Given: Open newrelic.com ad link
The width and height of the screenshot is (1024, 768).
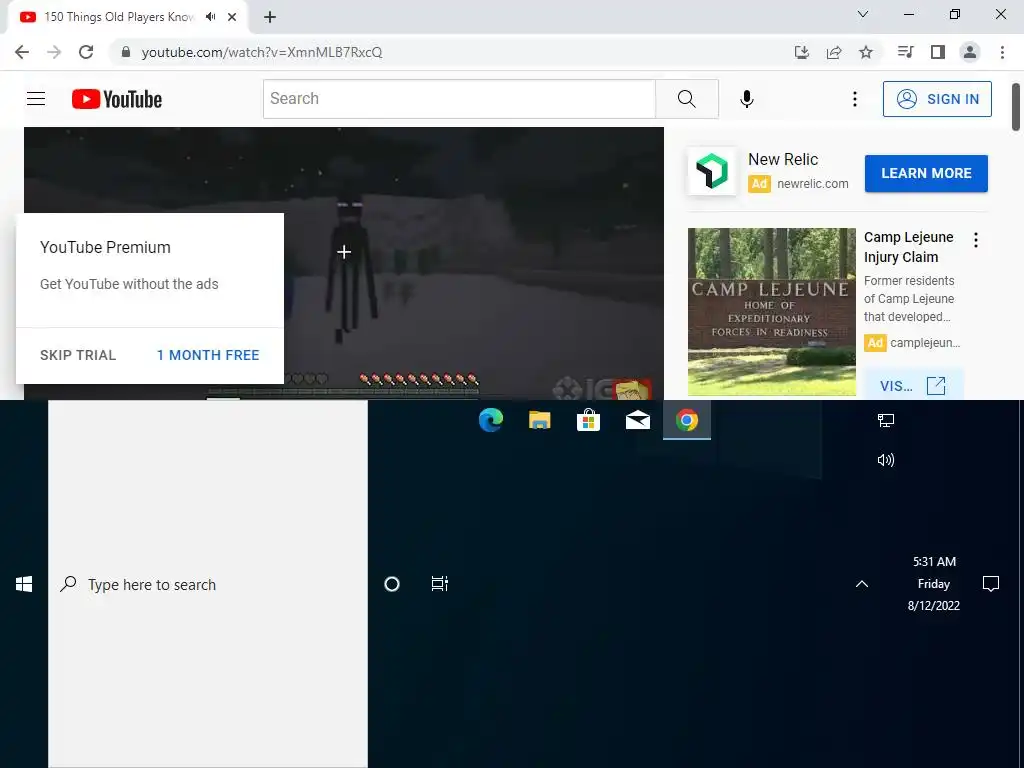Looking at the screenshot, I should [812, 184].
